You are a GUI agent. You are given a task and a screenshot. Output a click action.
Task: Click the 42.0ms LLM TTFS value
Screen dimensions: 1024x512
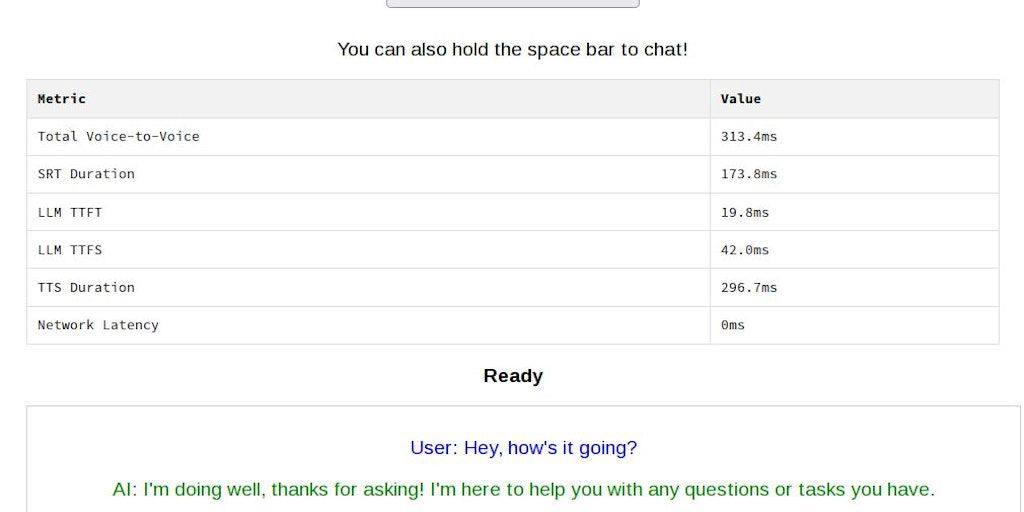click(745, 250)
